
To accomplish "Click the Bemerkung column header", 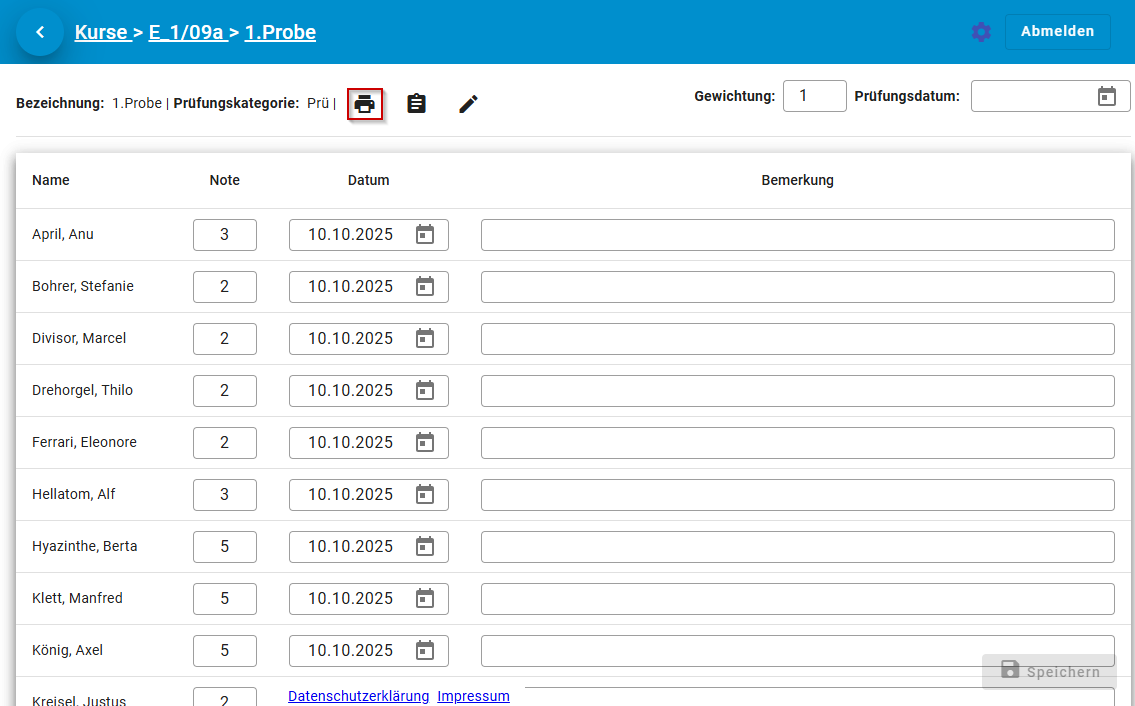I will pos(798,180).
